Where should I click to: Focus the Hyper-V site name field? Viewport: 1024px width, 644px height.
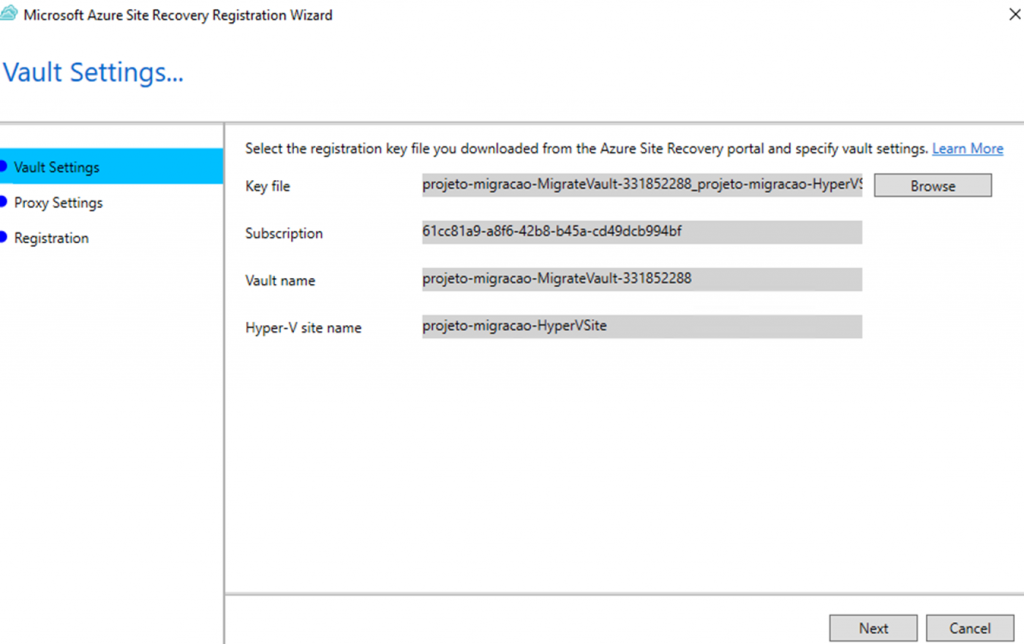[x=641, y=326]
